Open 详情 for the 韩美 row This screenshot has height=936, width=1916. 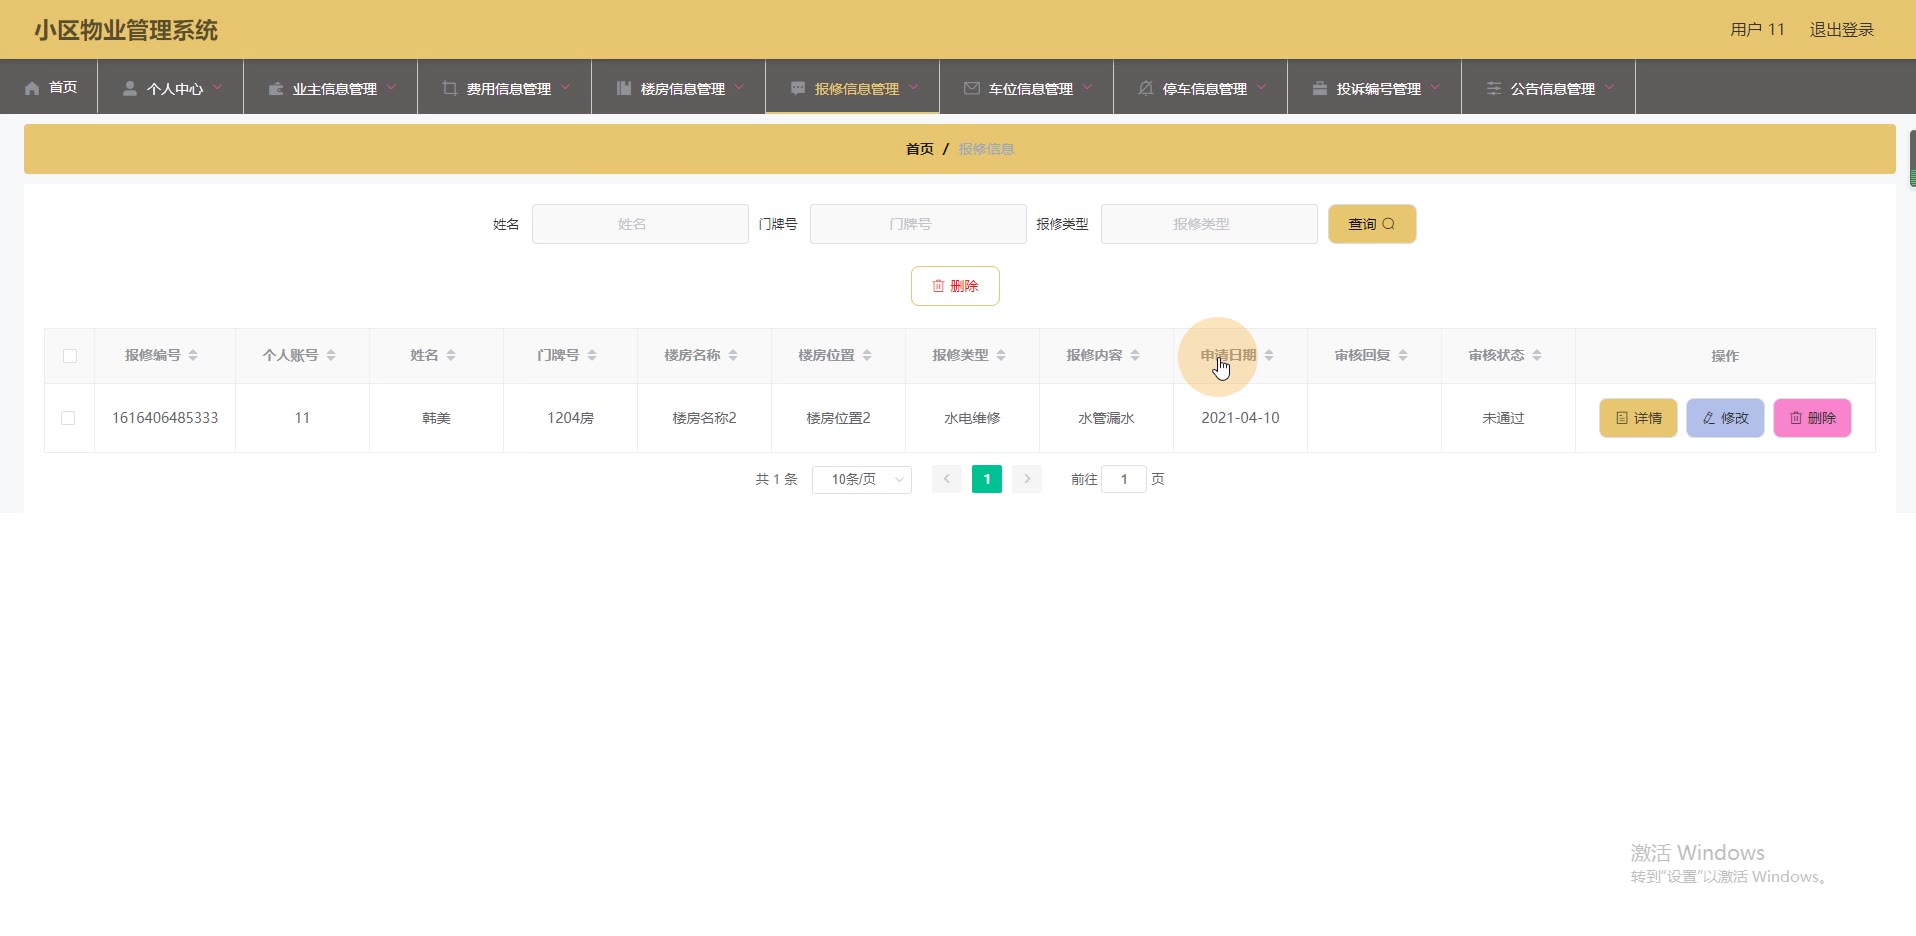coord(1638,418)
